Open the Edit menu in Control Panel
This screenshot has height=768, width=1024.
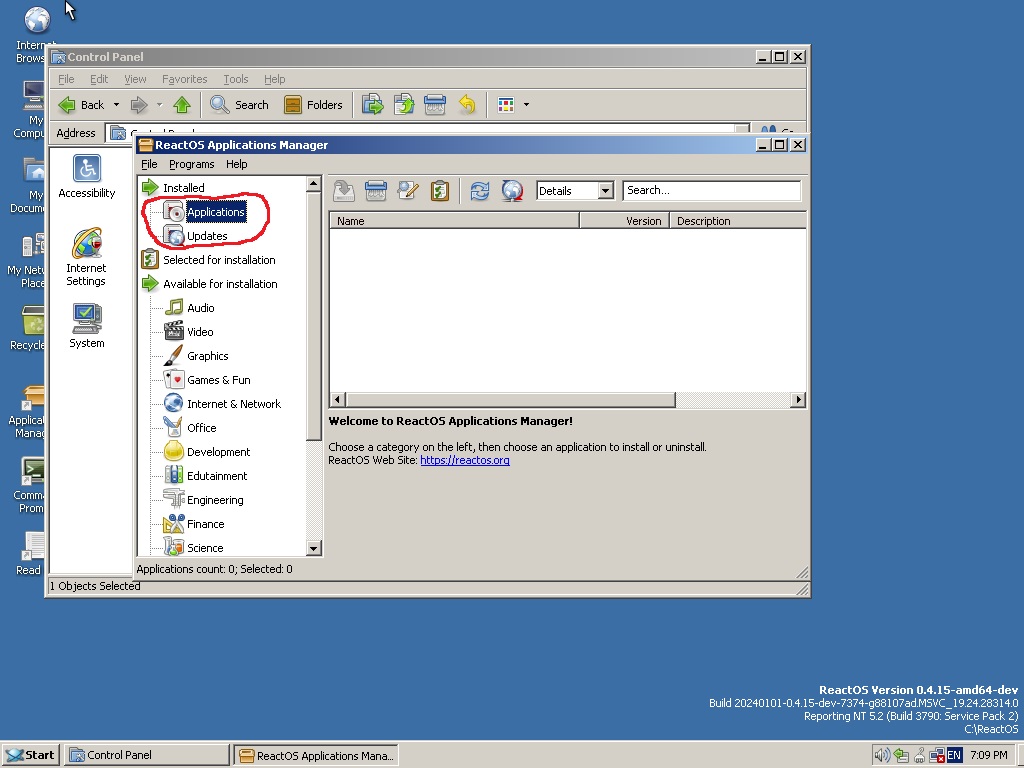click(x=99, y=79)
